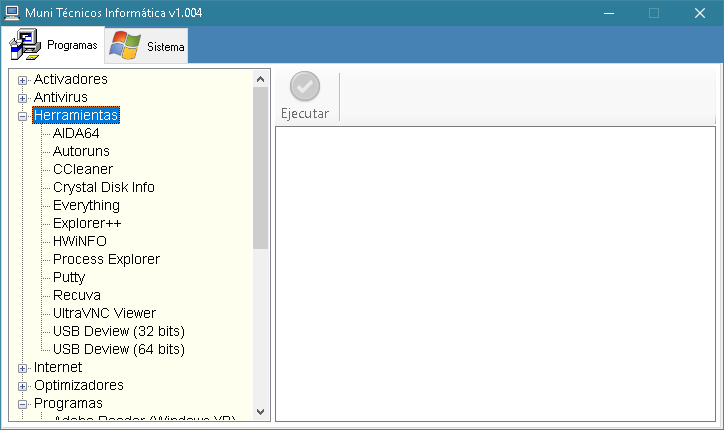Image resolution: width=724 pixels, height=430 pixels.
Task: Minimize the Muni Técnicos window
Action: click(609, 13)
